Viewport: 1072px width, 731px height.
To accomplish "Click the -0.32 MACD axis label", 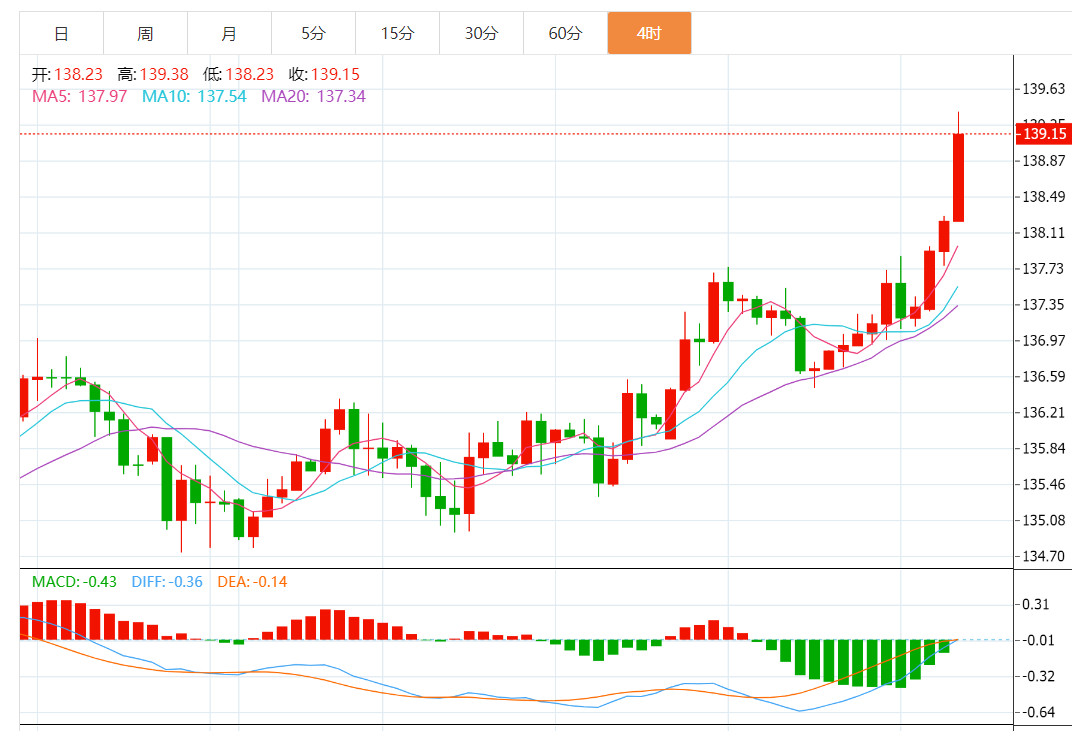I will pos(1036,676).
